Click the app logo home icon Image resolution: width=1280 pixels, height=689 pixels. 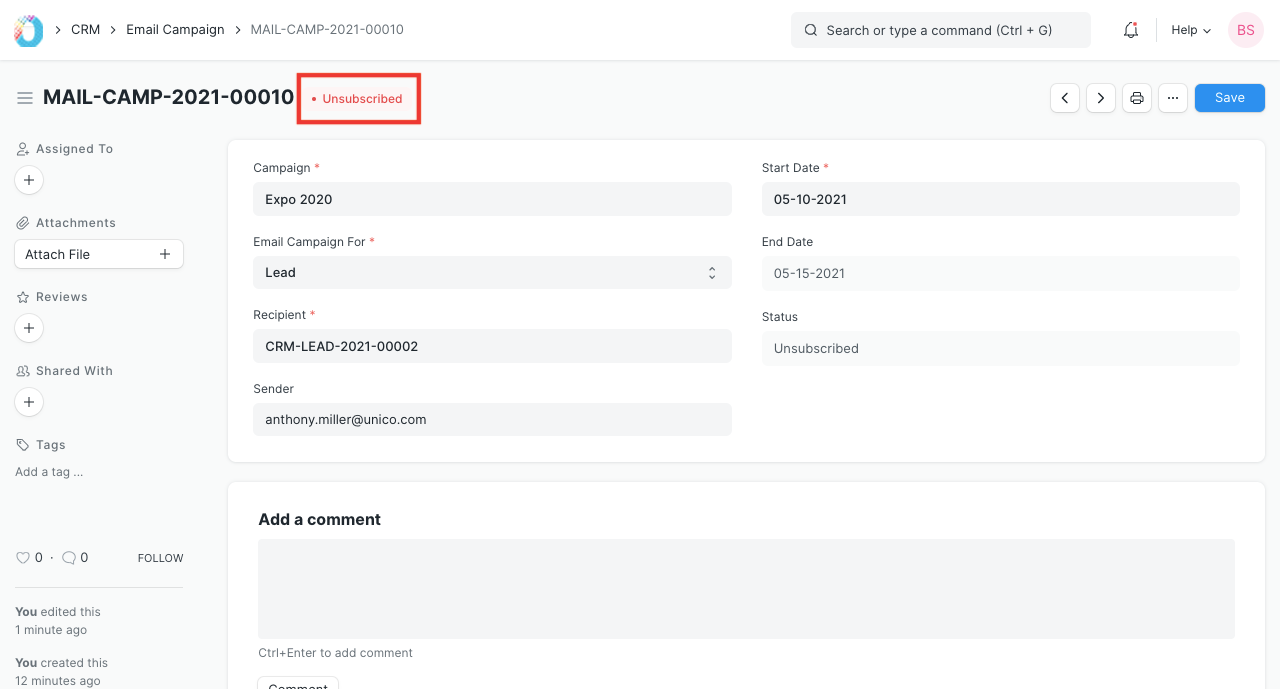[28, 30]
